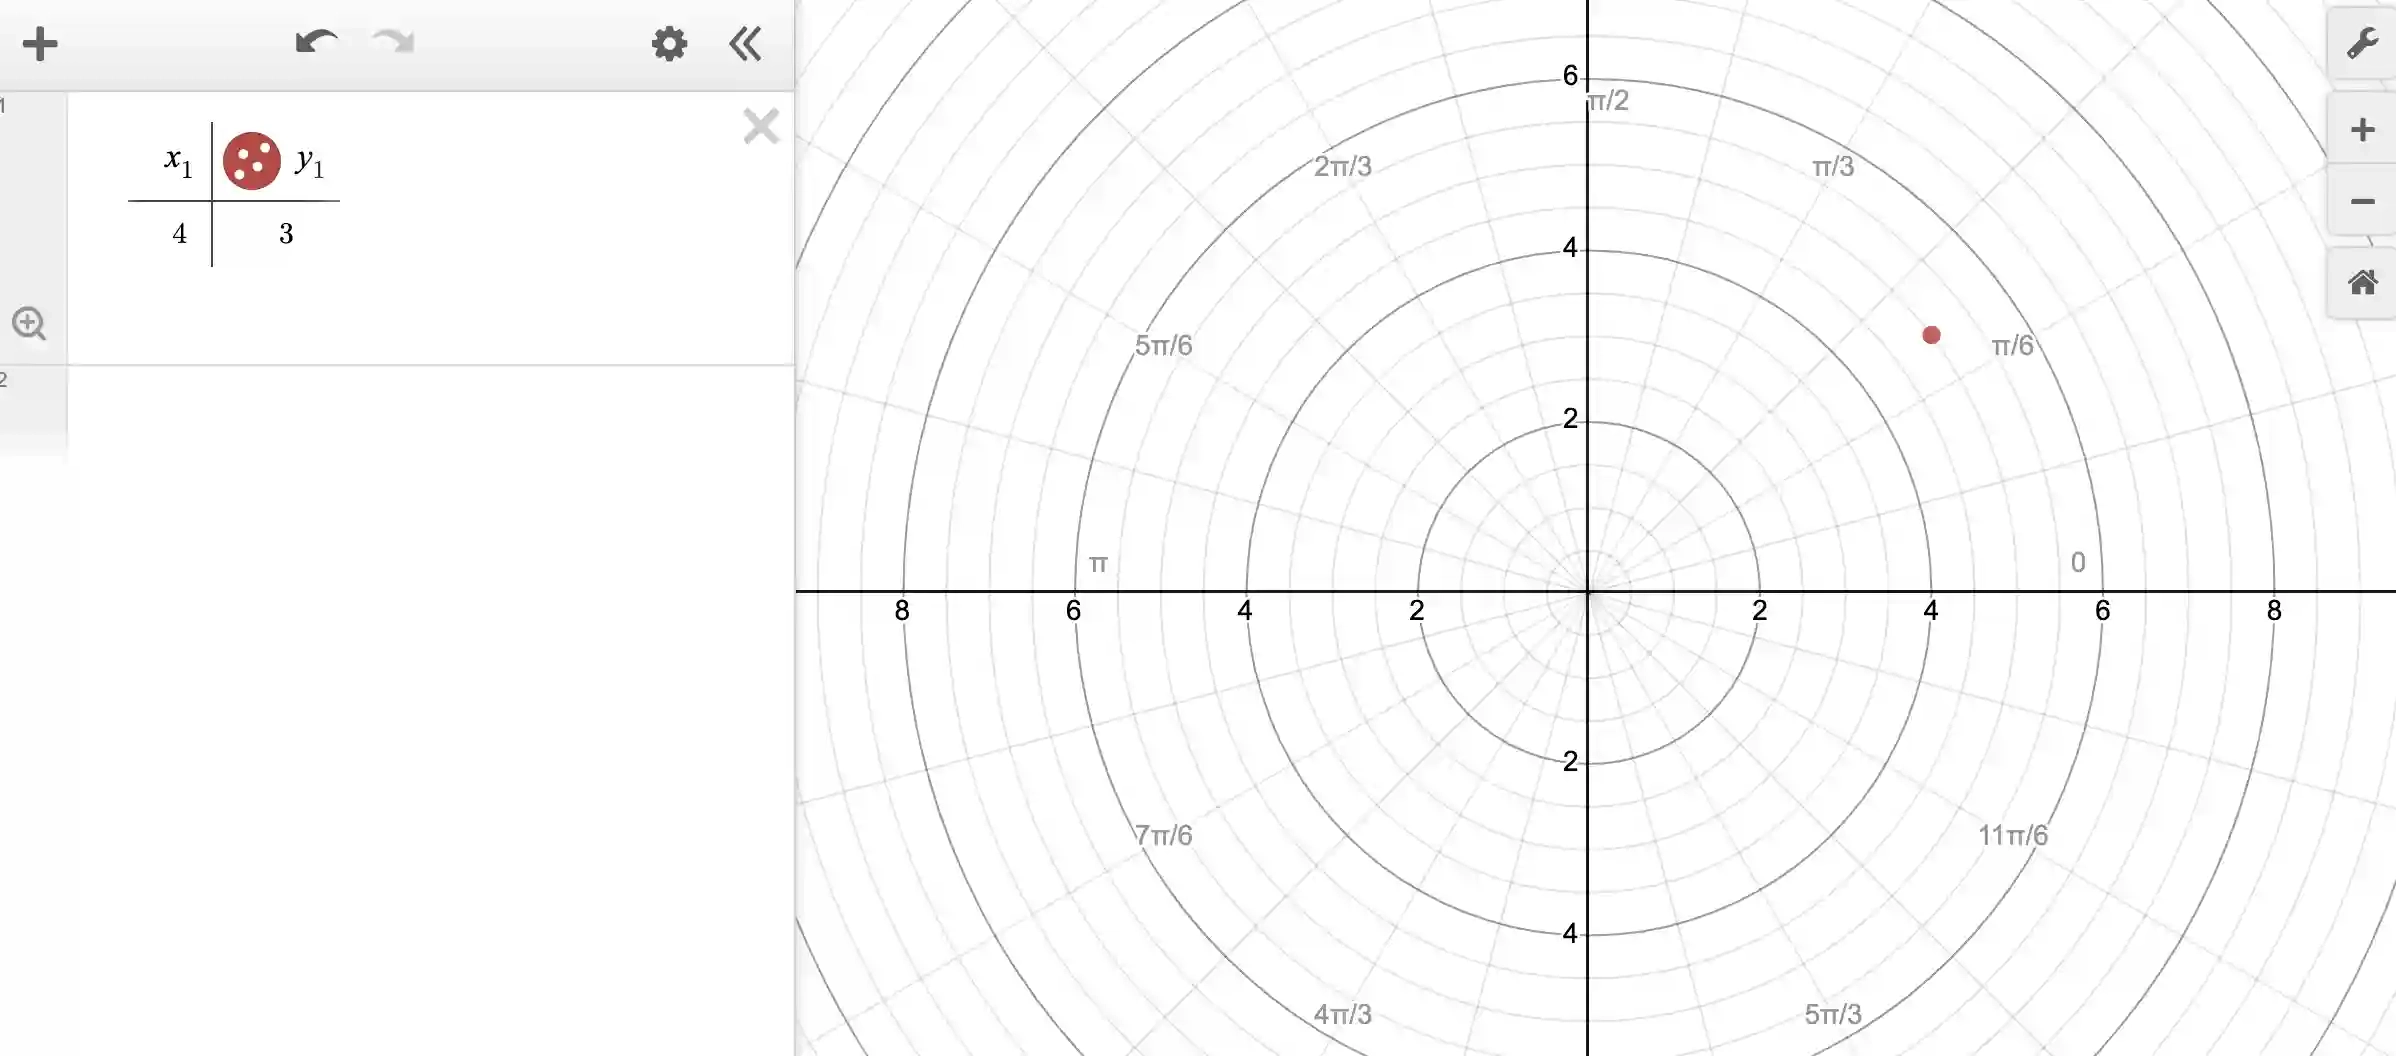Collapse the expression list with the double chevron

pos(744,44)
